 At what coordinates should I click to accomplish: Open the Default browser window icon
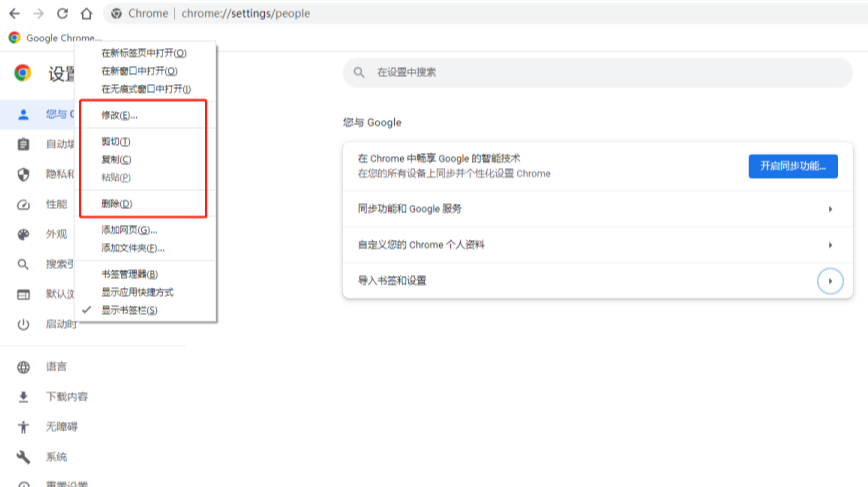[23, 294]
